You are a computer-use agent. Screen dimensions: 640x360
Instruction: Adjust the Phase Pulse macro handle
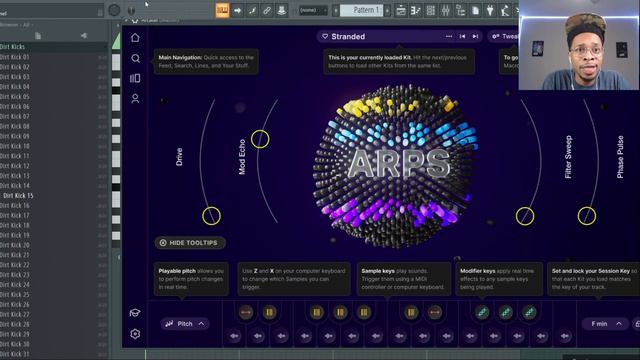tap(587, 216)
